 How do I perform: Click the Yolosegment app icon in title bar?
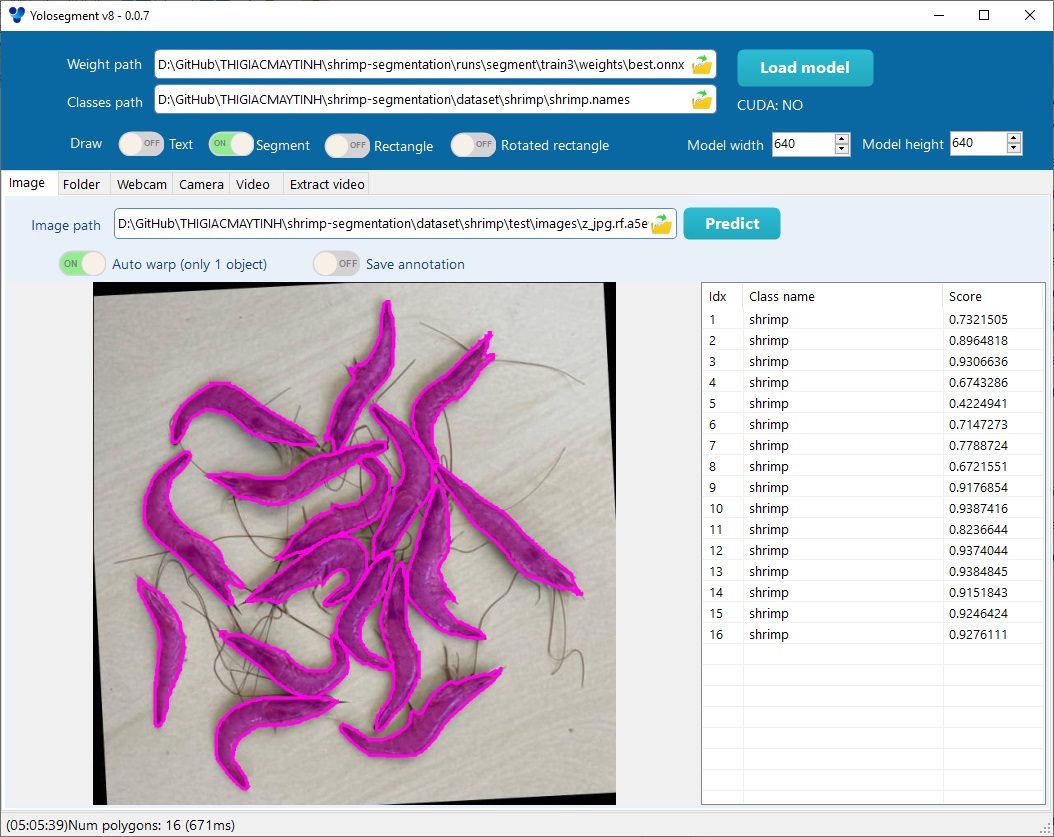(x=16, y=15)
